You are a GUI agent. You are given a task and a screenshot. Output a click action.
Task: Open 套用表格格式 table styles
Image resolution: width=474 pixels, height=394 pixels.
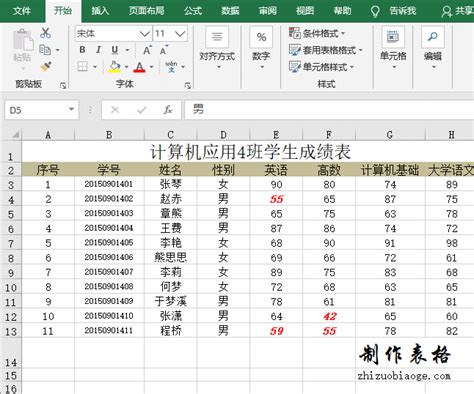click(326, 50)
